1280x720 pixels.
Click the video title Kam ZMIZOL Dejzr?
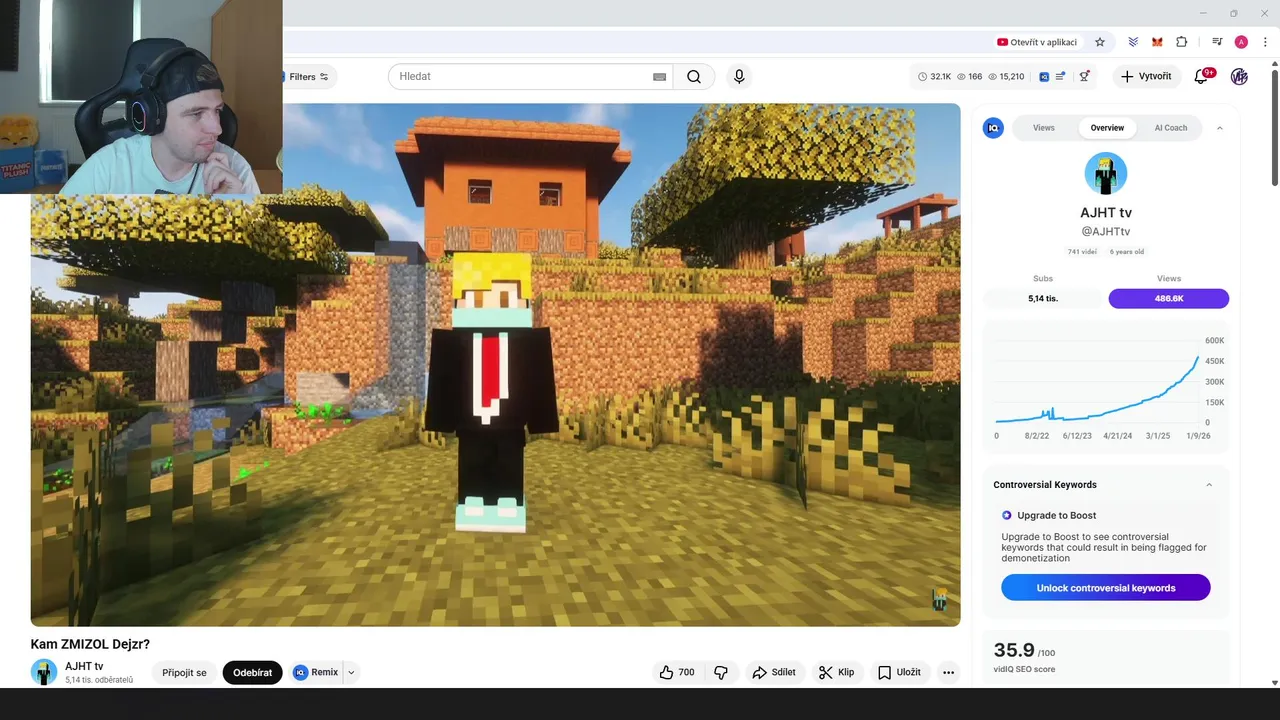[x=90, y=644]
